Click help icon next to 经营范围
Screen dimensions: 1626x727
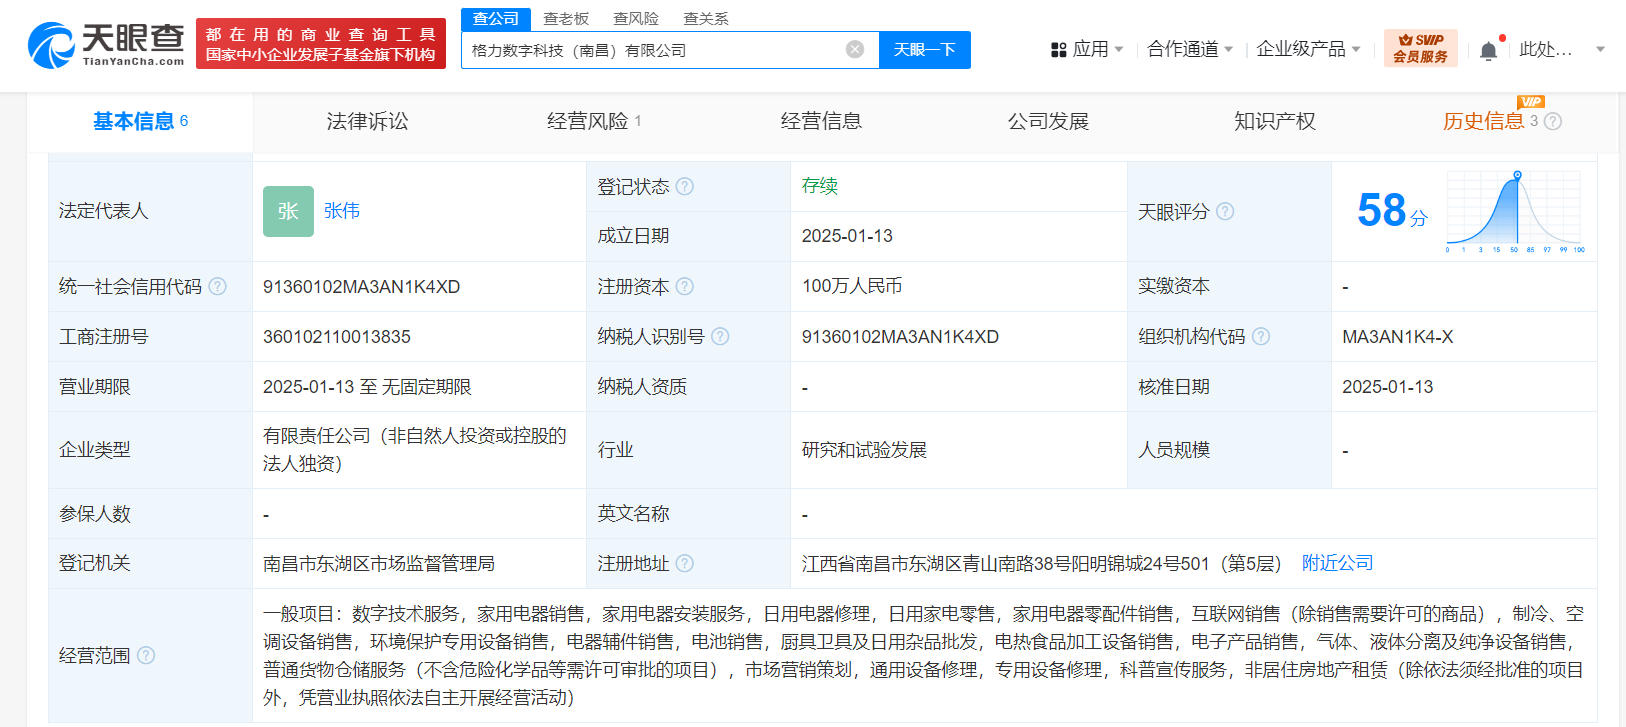[x=146, y=656]
